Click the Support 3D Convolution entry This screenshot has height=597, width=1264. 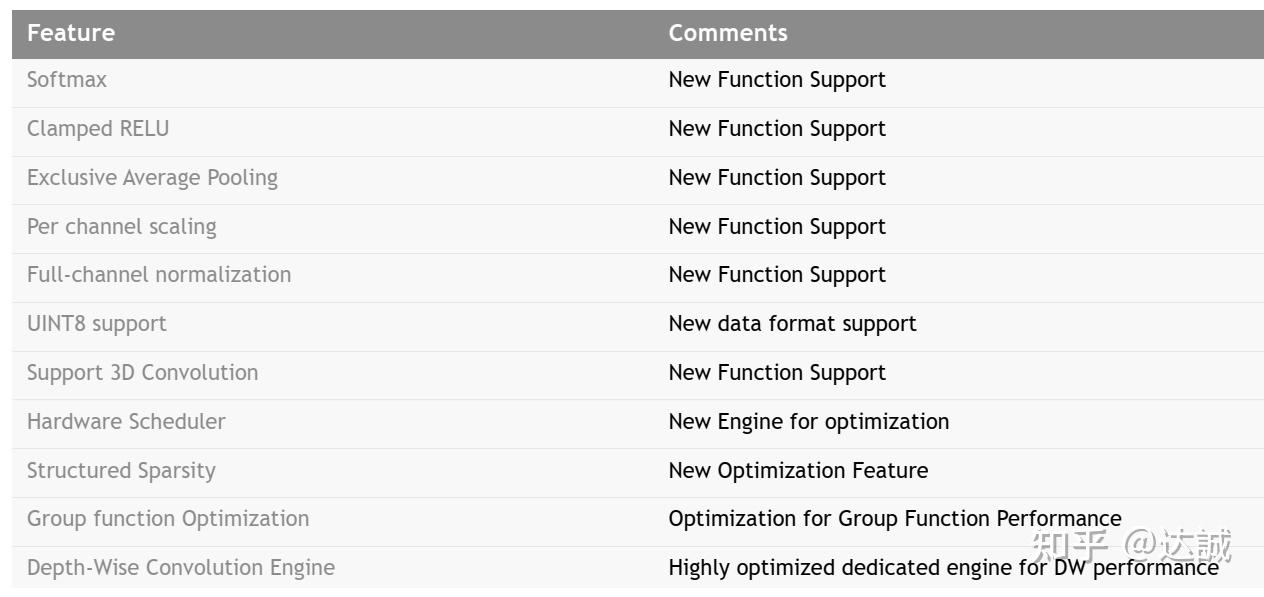(142, 373)
